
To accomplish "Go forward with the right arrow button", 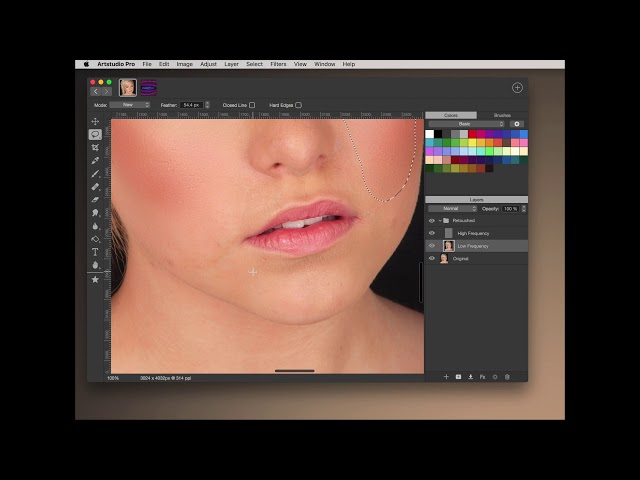I will pyautogui.click(x=107, y=91).
